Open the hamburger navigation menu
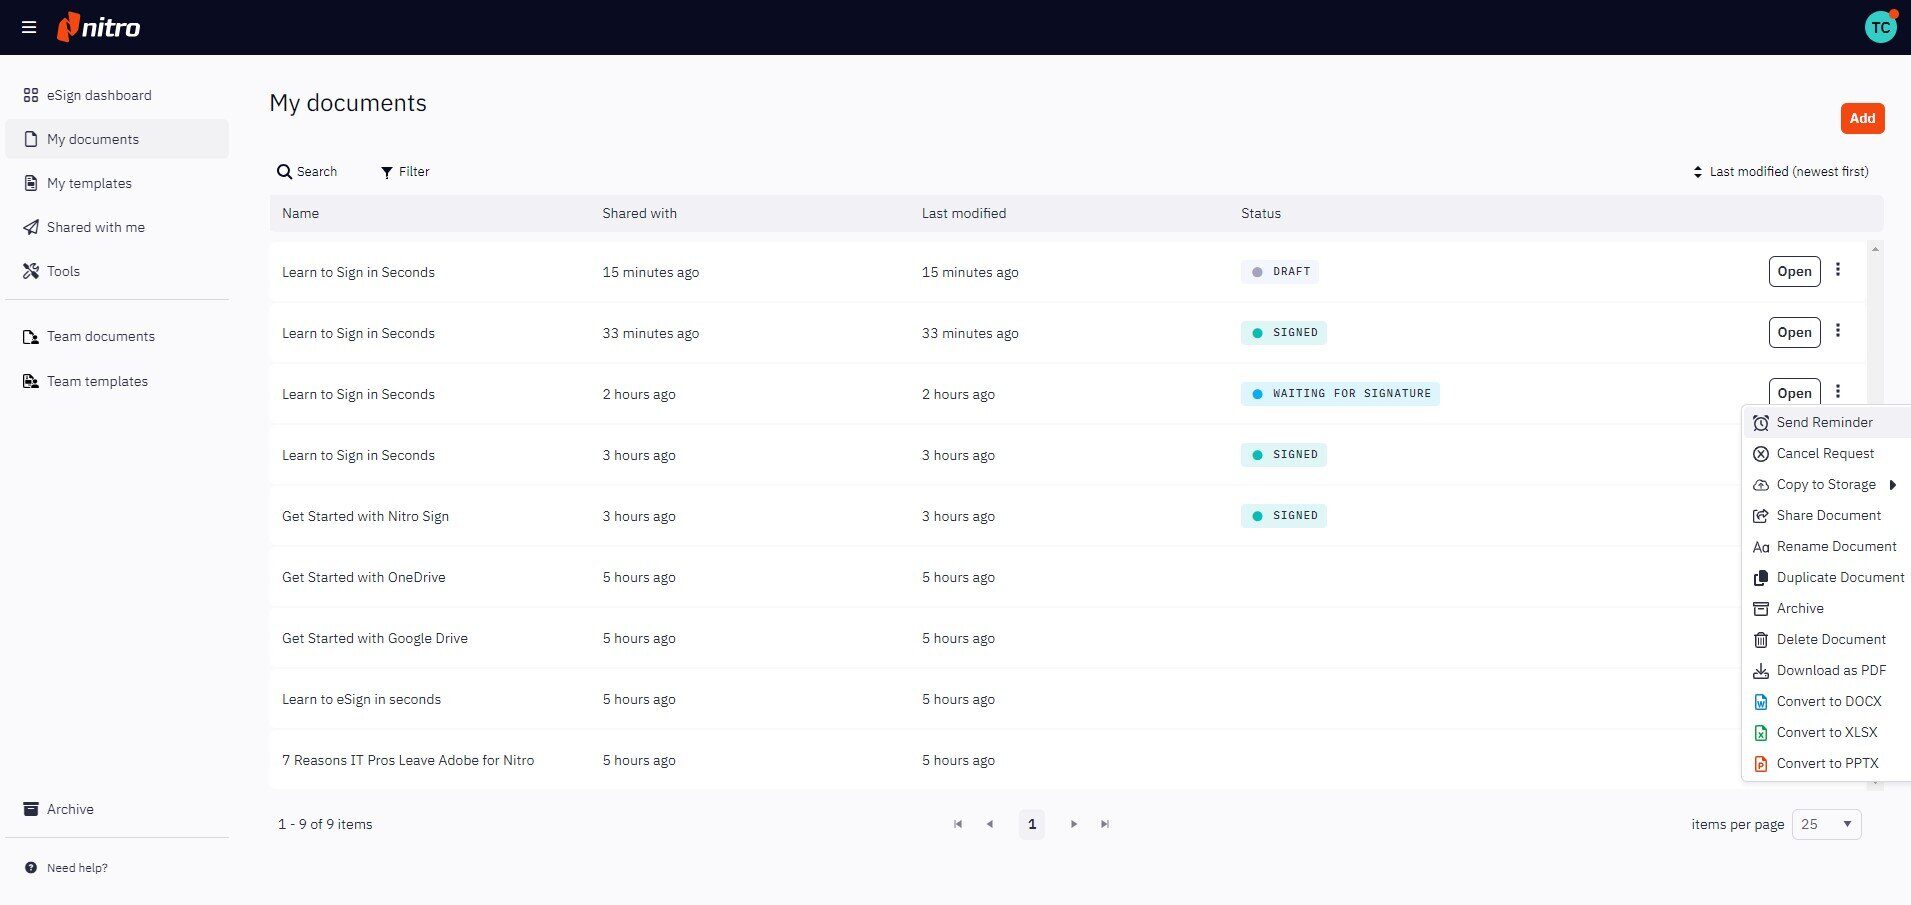The height and width of the screenshot is (905, 1911). pos(29,27)
